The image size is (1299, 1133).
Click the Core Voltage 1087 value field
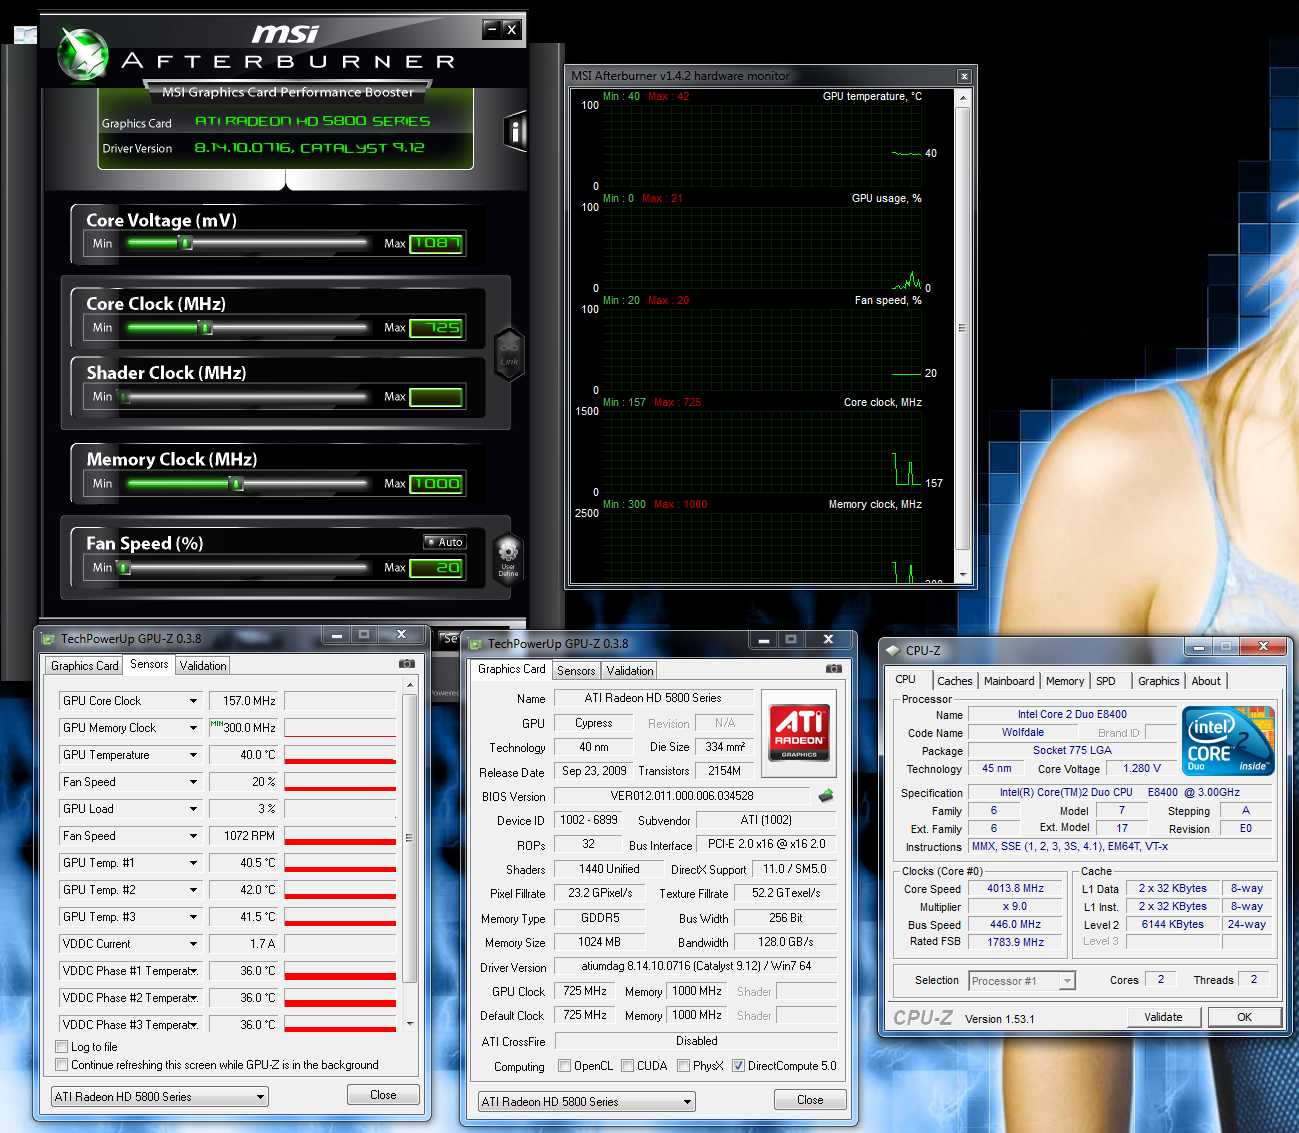click(x=436, y=243)
